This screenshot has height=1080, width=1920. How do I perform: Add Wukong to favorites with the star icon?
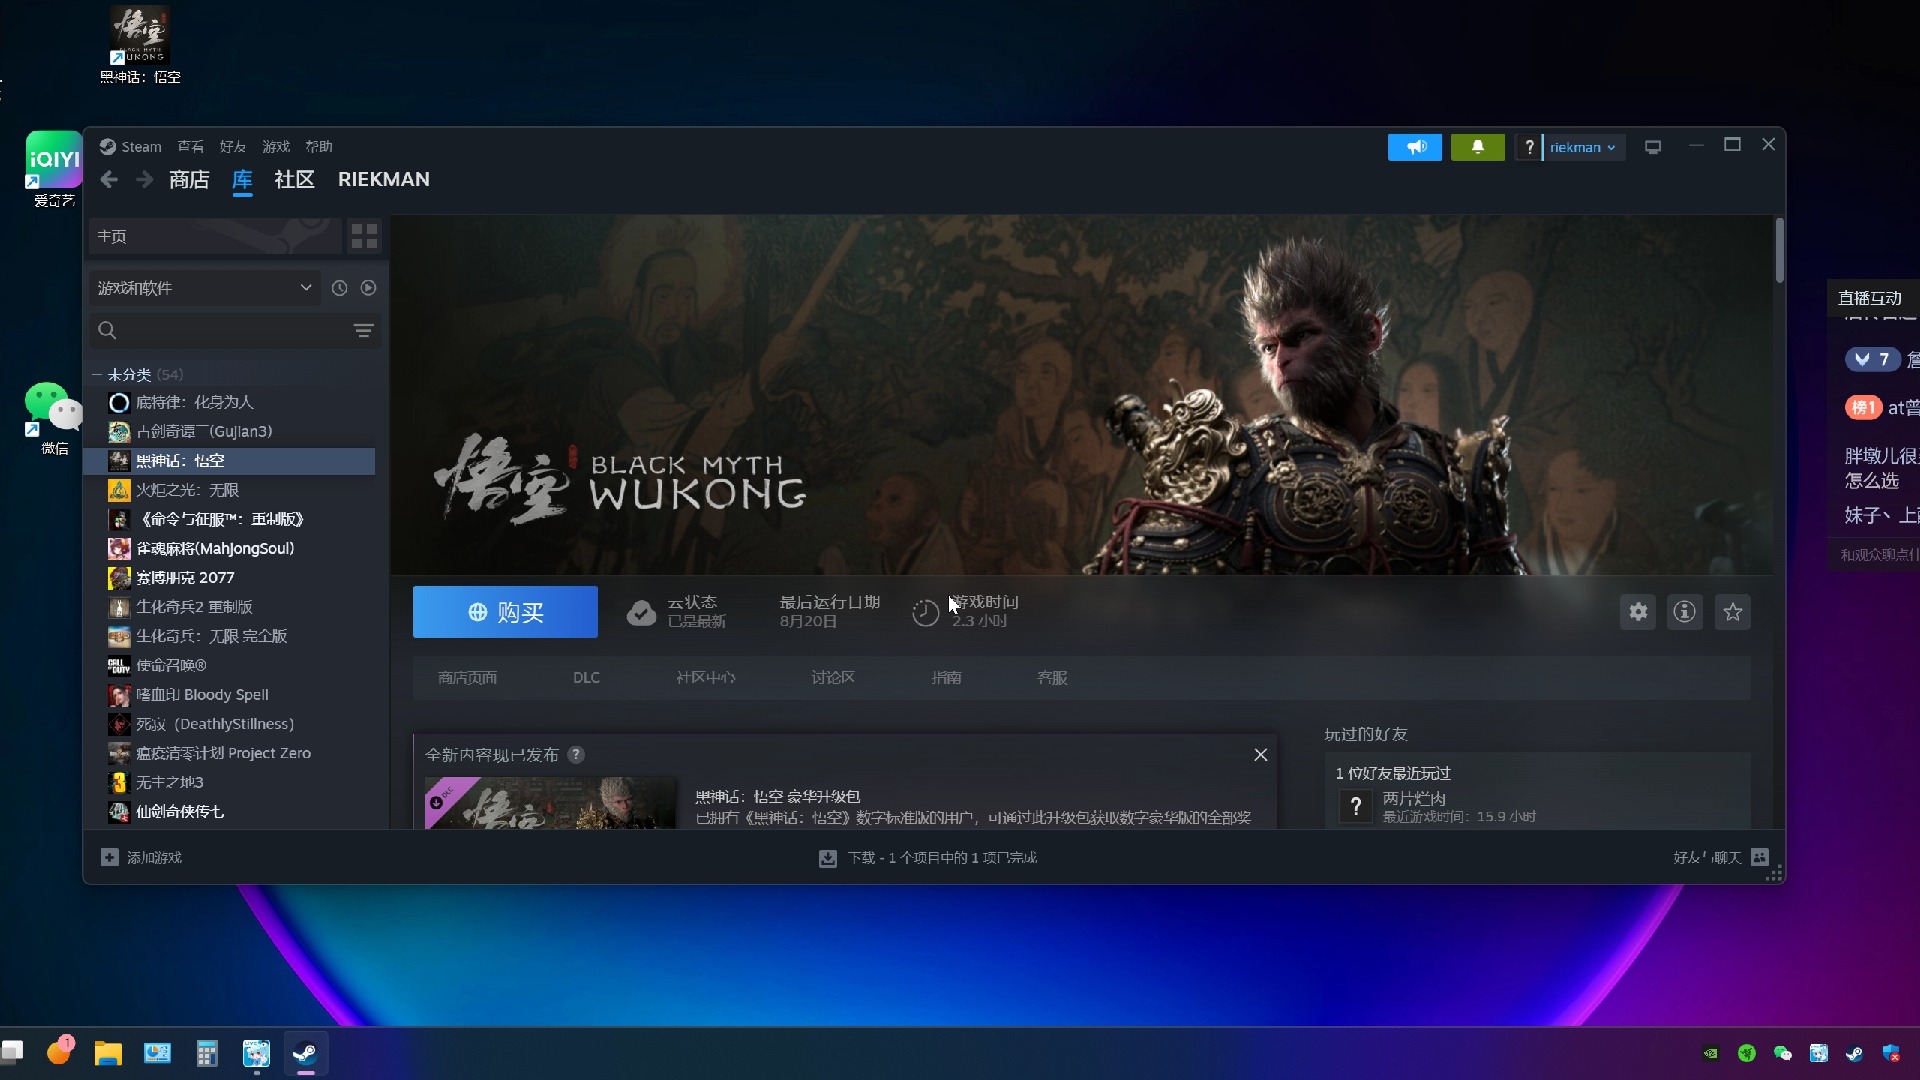point(1733,612)
